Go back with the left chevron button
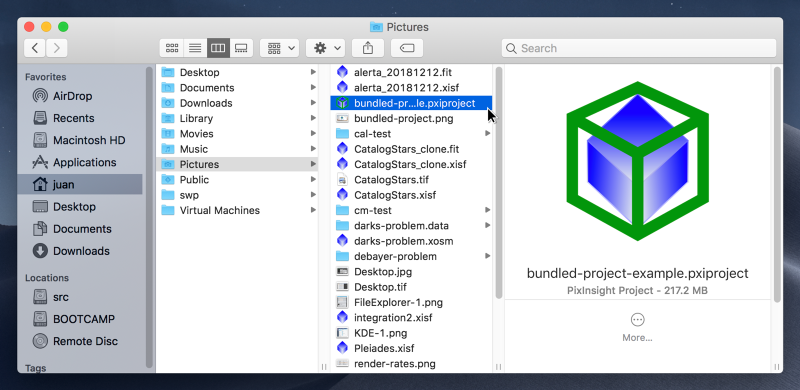 click(x=35, y=48)
